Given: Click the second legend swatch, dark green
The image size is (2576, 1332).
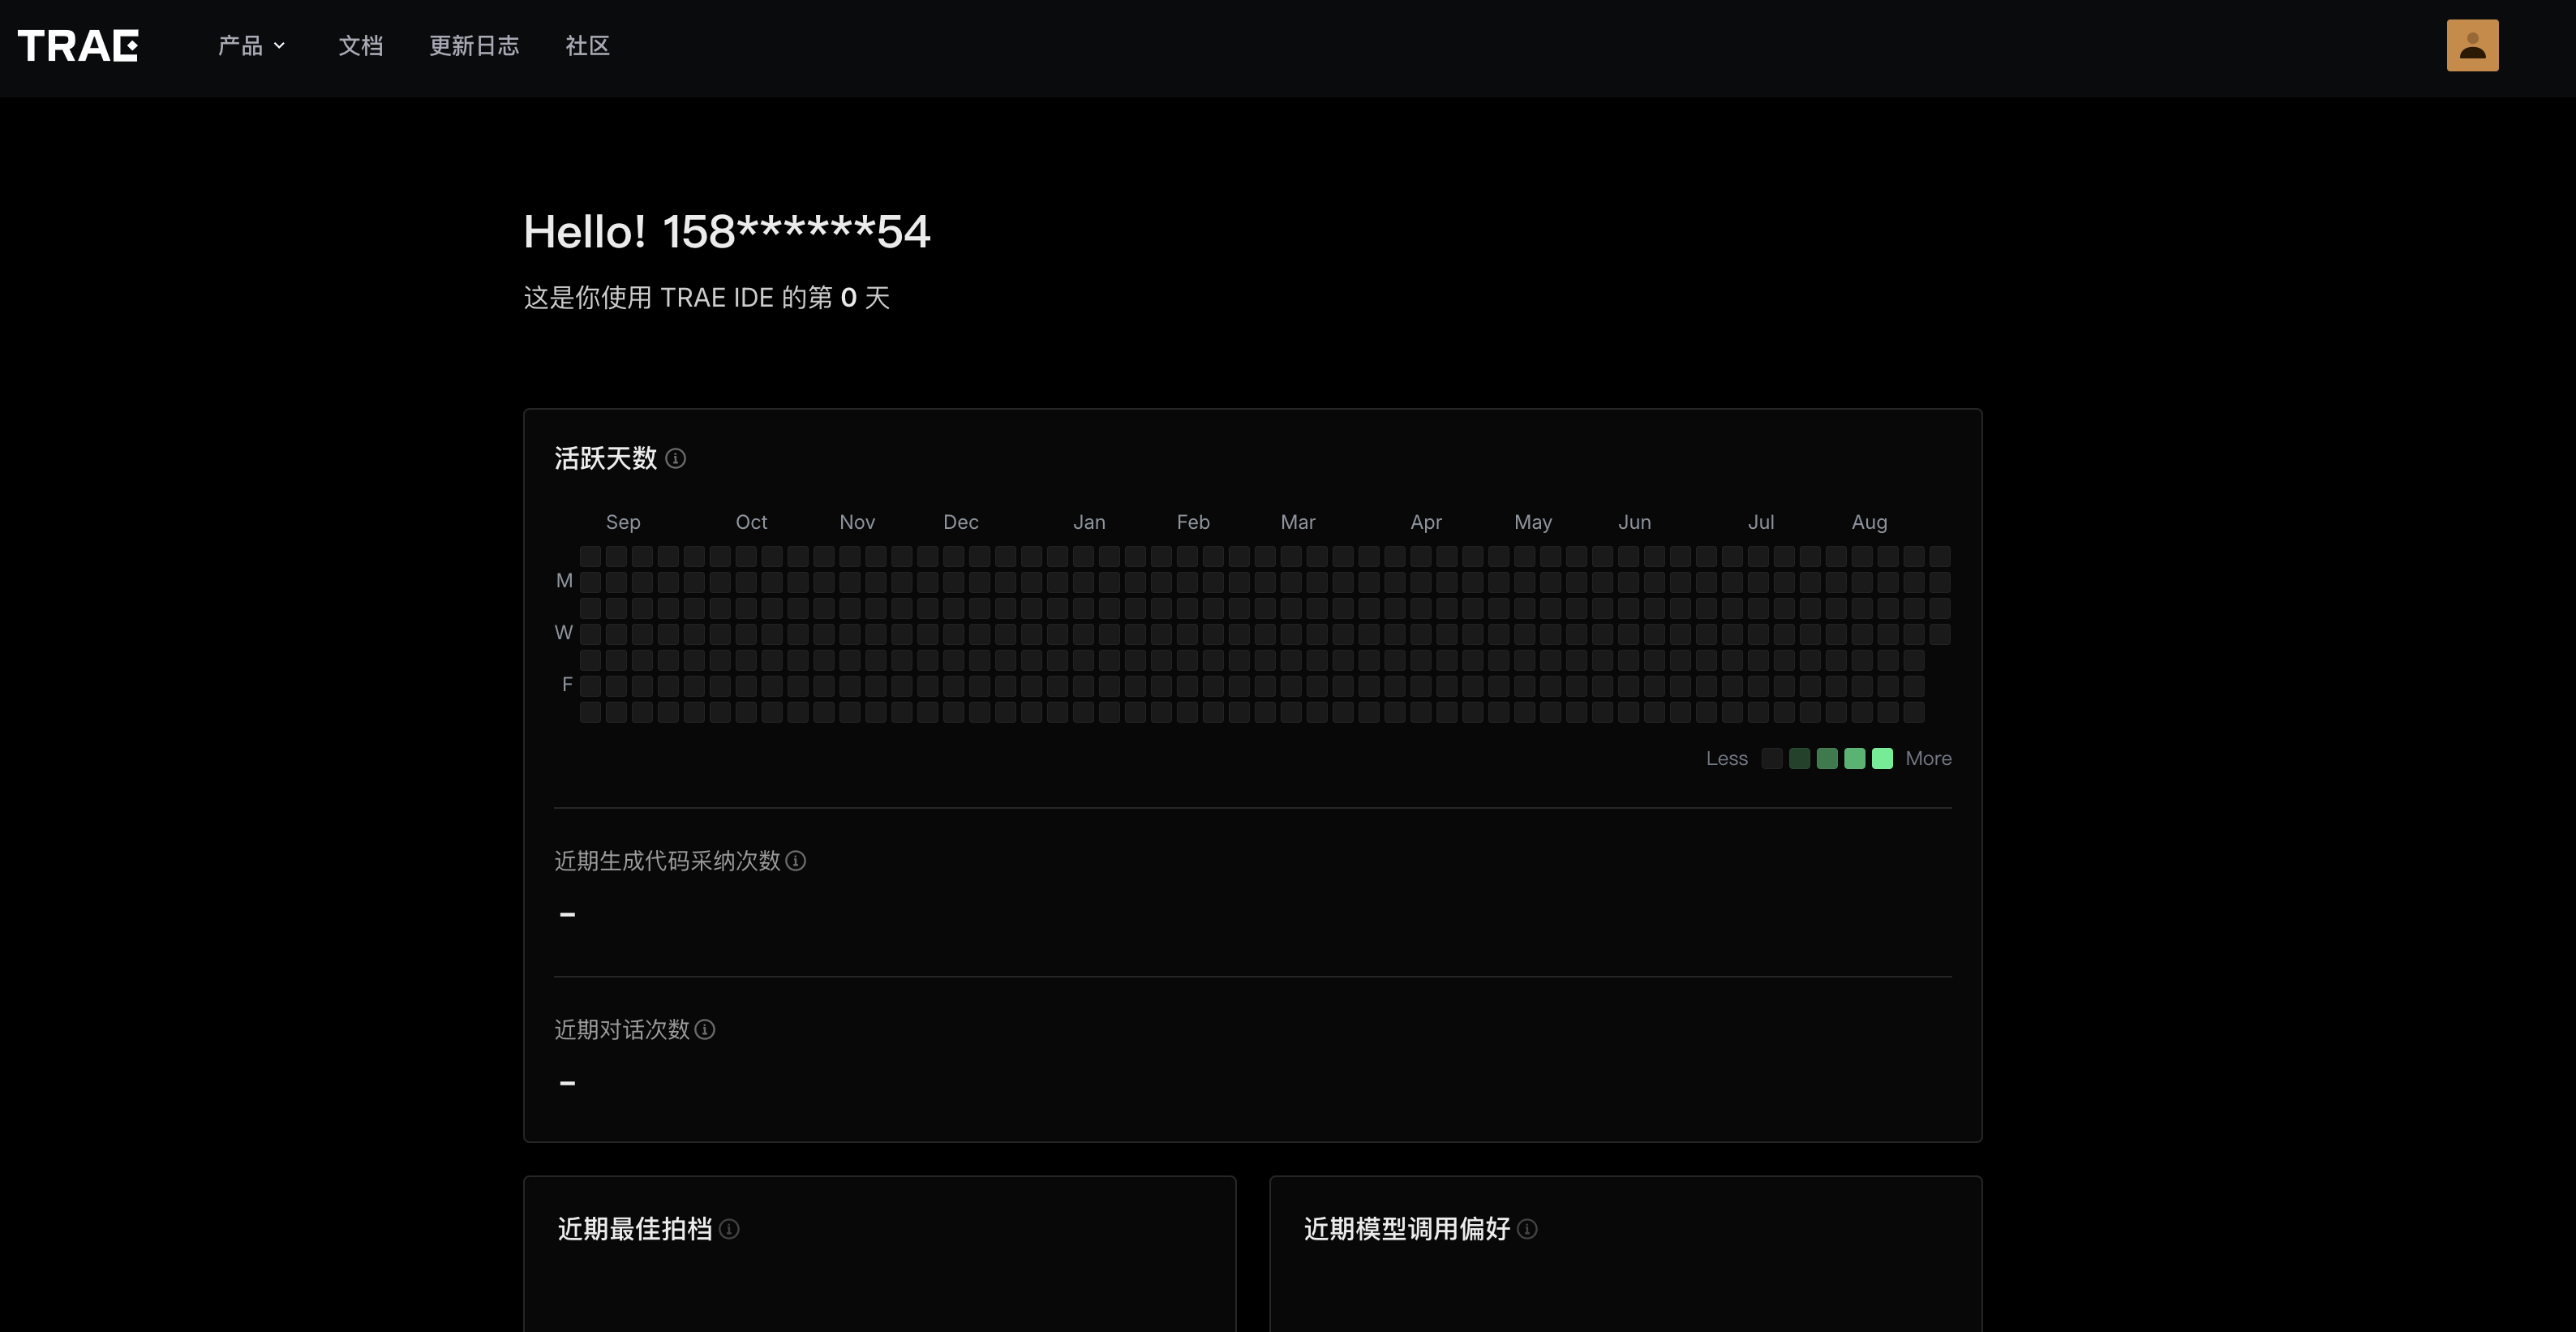Looking at the screenshot, I should tap(1799, 759).
